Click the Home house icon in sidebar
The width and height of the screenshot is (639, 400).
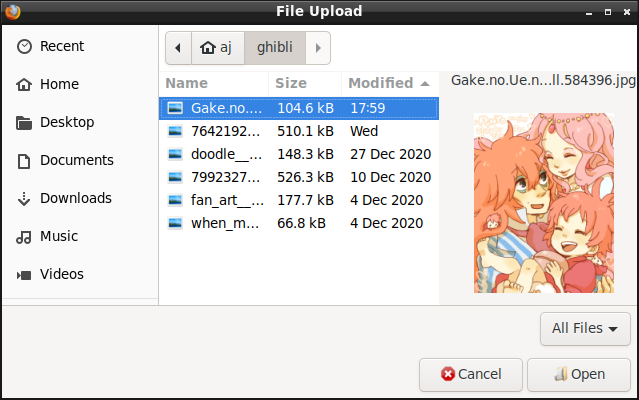point(24,85)
